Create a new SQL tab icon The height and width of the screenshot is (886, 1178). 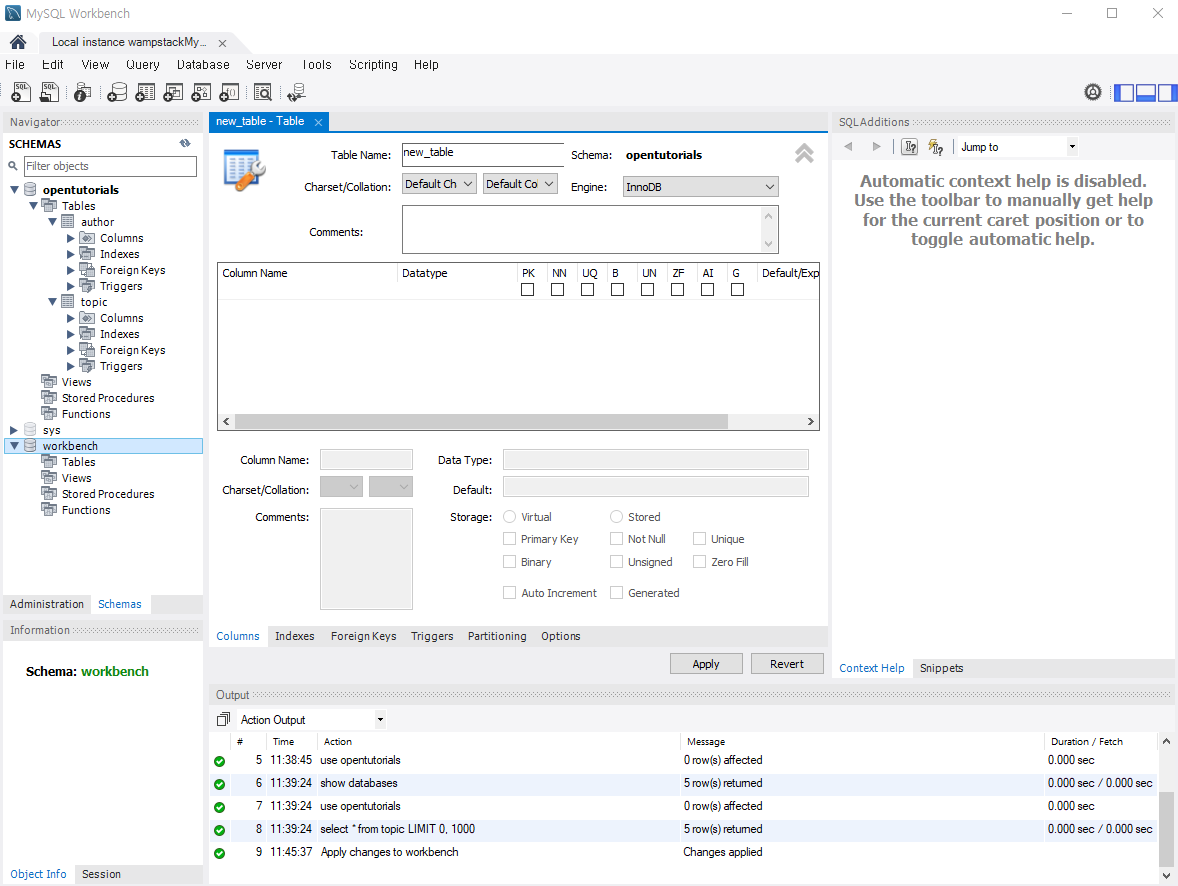pyautogui.click(x=21, y=92)
